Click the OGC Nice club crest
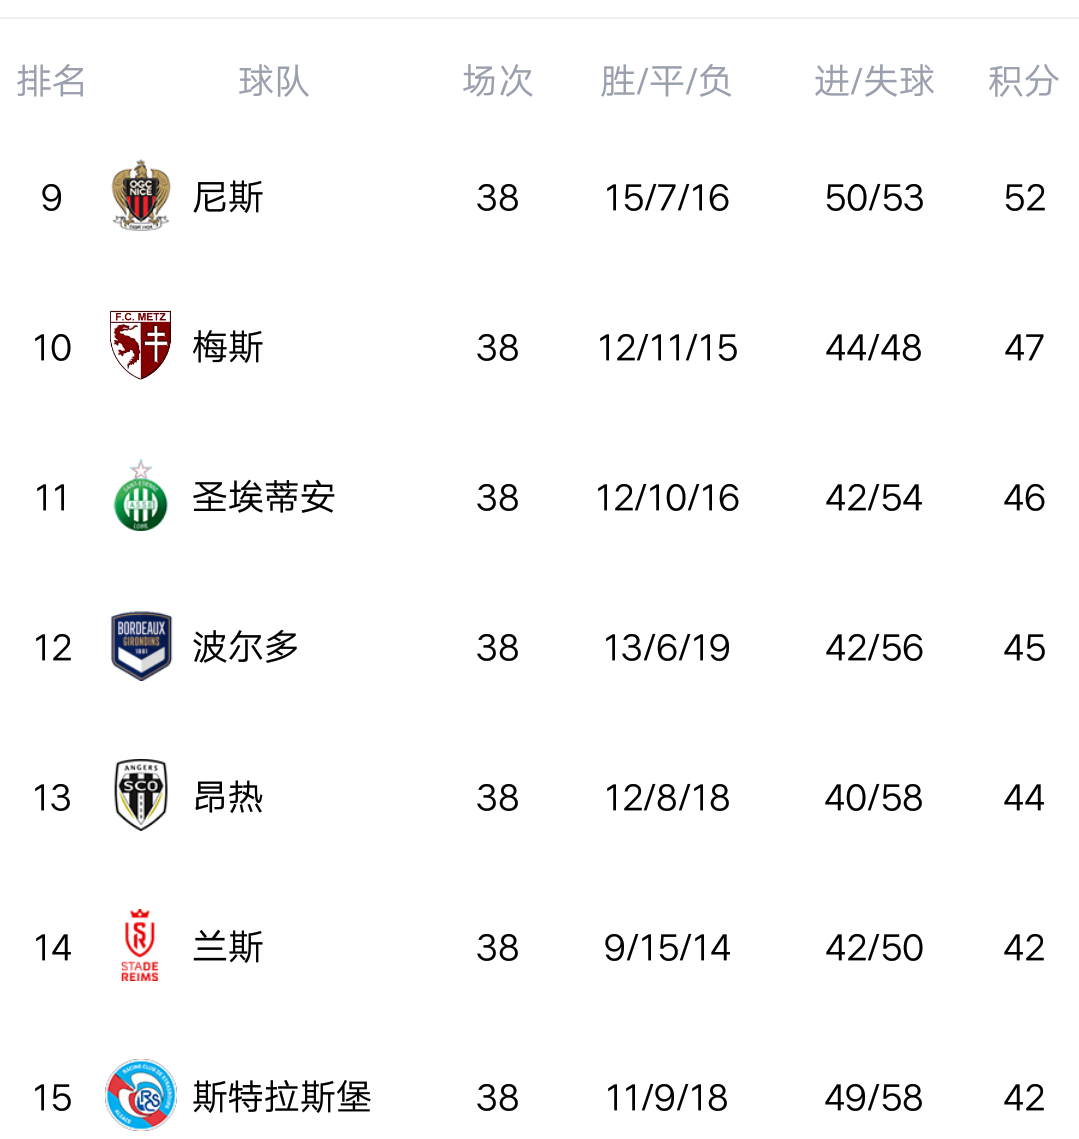 point(140,195)
